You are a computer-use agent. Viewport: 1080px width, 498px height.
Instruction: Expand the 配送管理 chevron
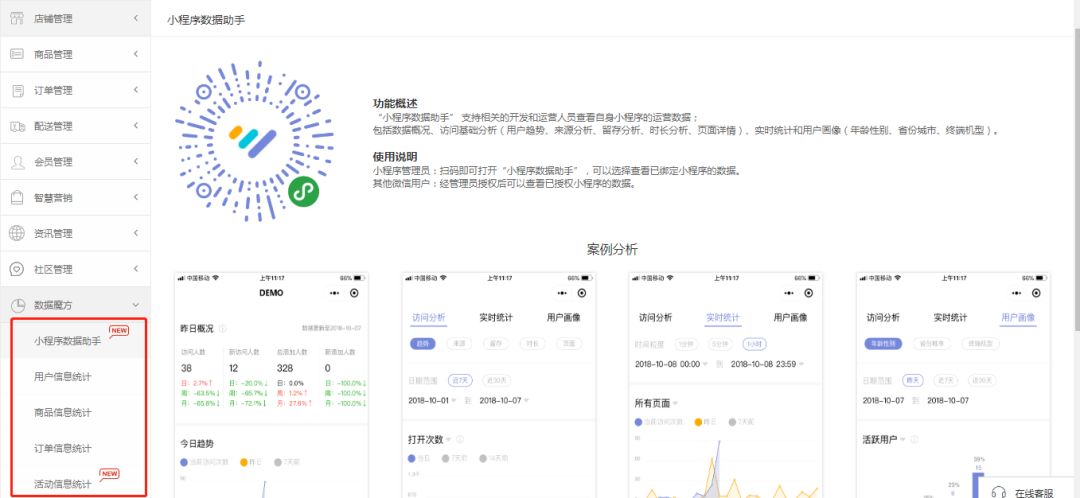click(136, 125)
